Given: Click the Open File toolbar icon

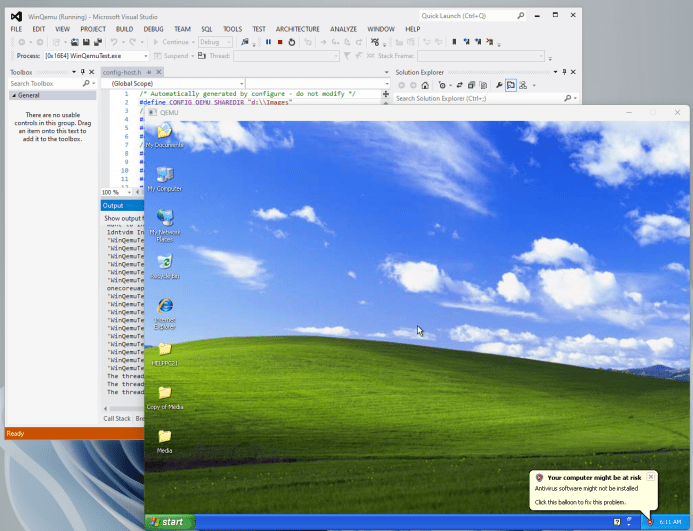Looking at the screenshot, I should click(75, 42).
